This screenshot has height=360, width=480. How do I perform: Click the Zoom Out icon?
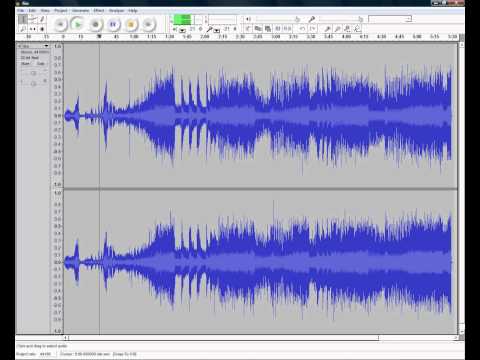pos(337,29)
